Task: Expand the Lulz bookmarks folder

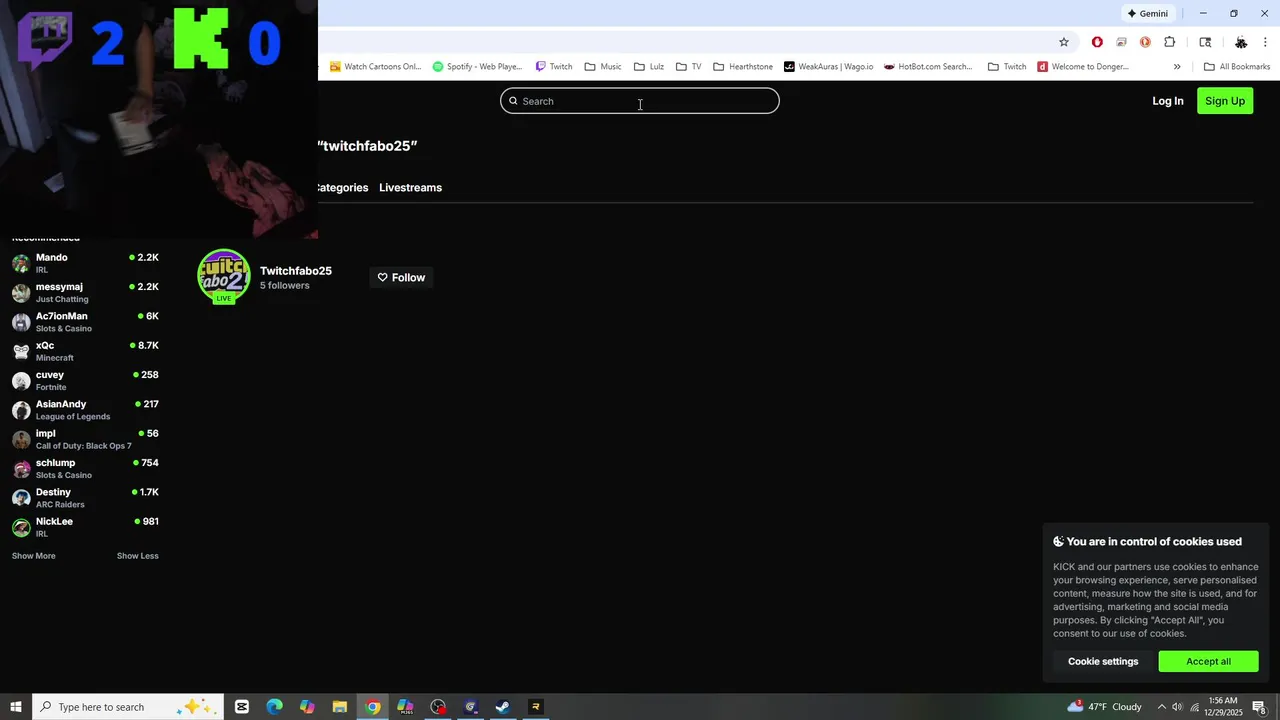Action: pyautogui.click(x=649, y=67)
